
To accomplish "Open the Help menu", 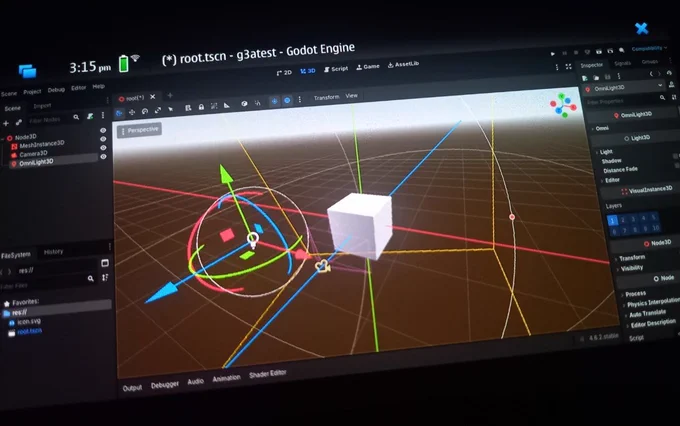I will pyautogui.click(x=98, y=86).
